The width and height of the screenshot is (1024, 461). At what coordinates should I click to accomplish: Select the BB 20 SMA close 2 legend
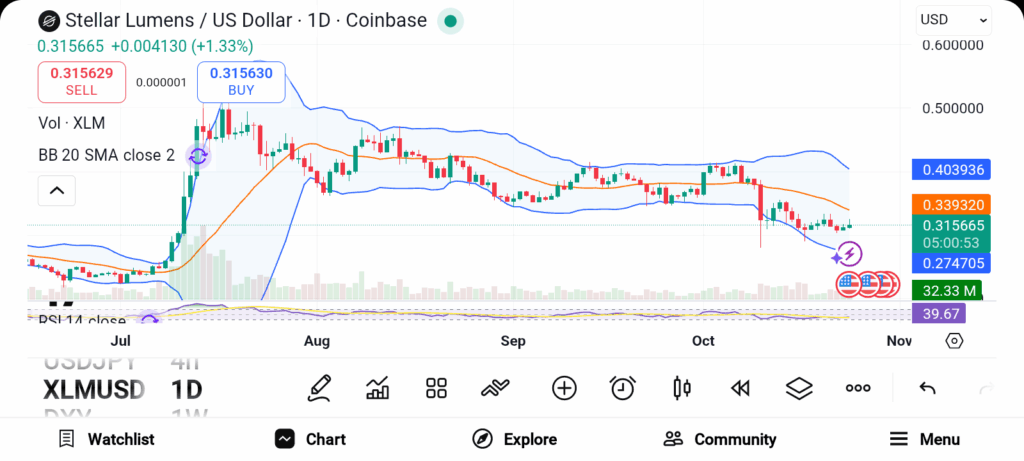coord(107,155)
